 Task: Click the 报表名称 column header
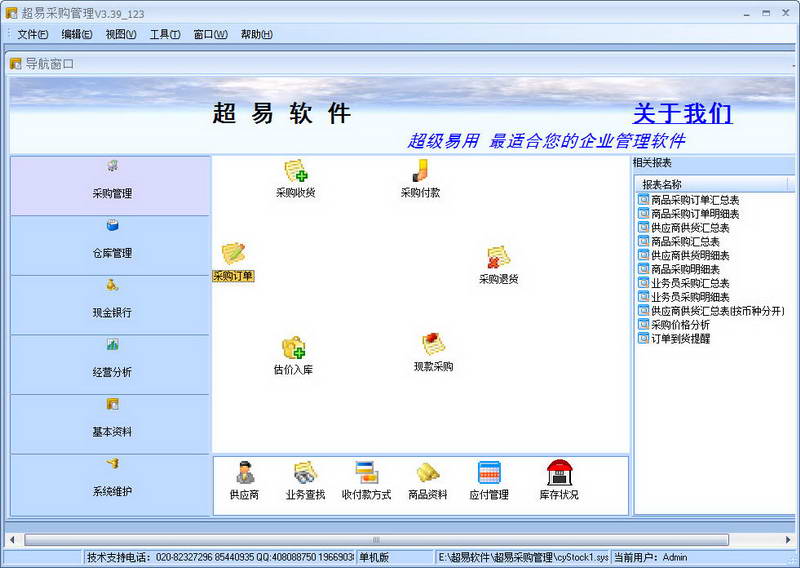[x=711, y=184]
